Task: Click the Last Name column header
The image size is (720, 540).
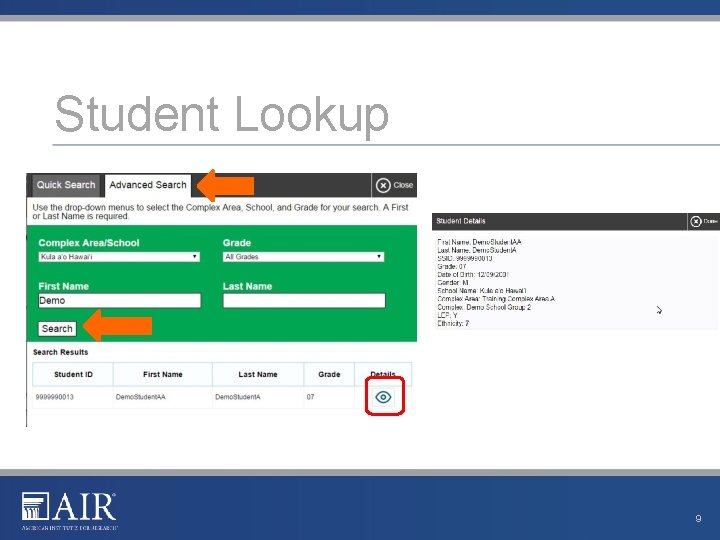Action: tap(258, 374)
